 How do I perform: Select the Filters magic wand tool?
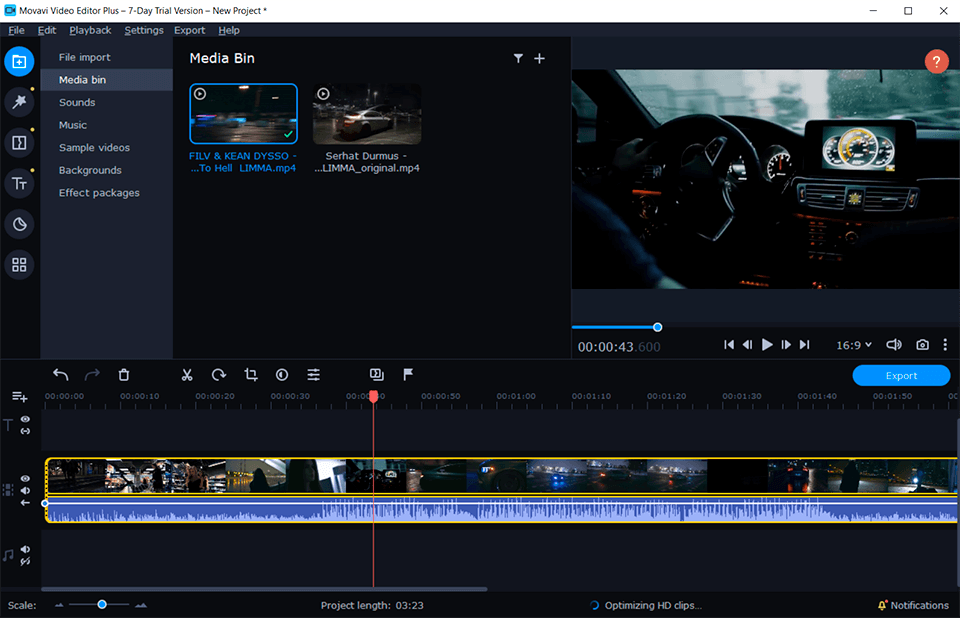click(19, 102)
